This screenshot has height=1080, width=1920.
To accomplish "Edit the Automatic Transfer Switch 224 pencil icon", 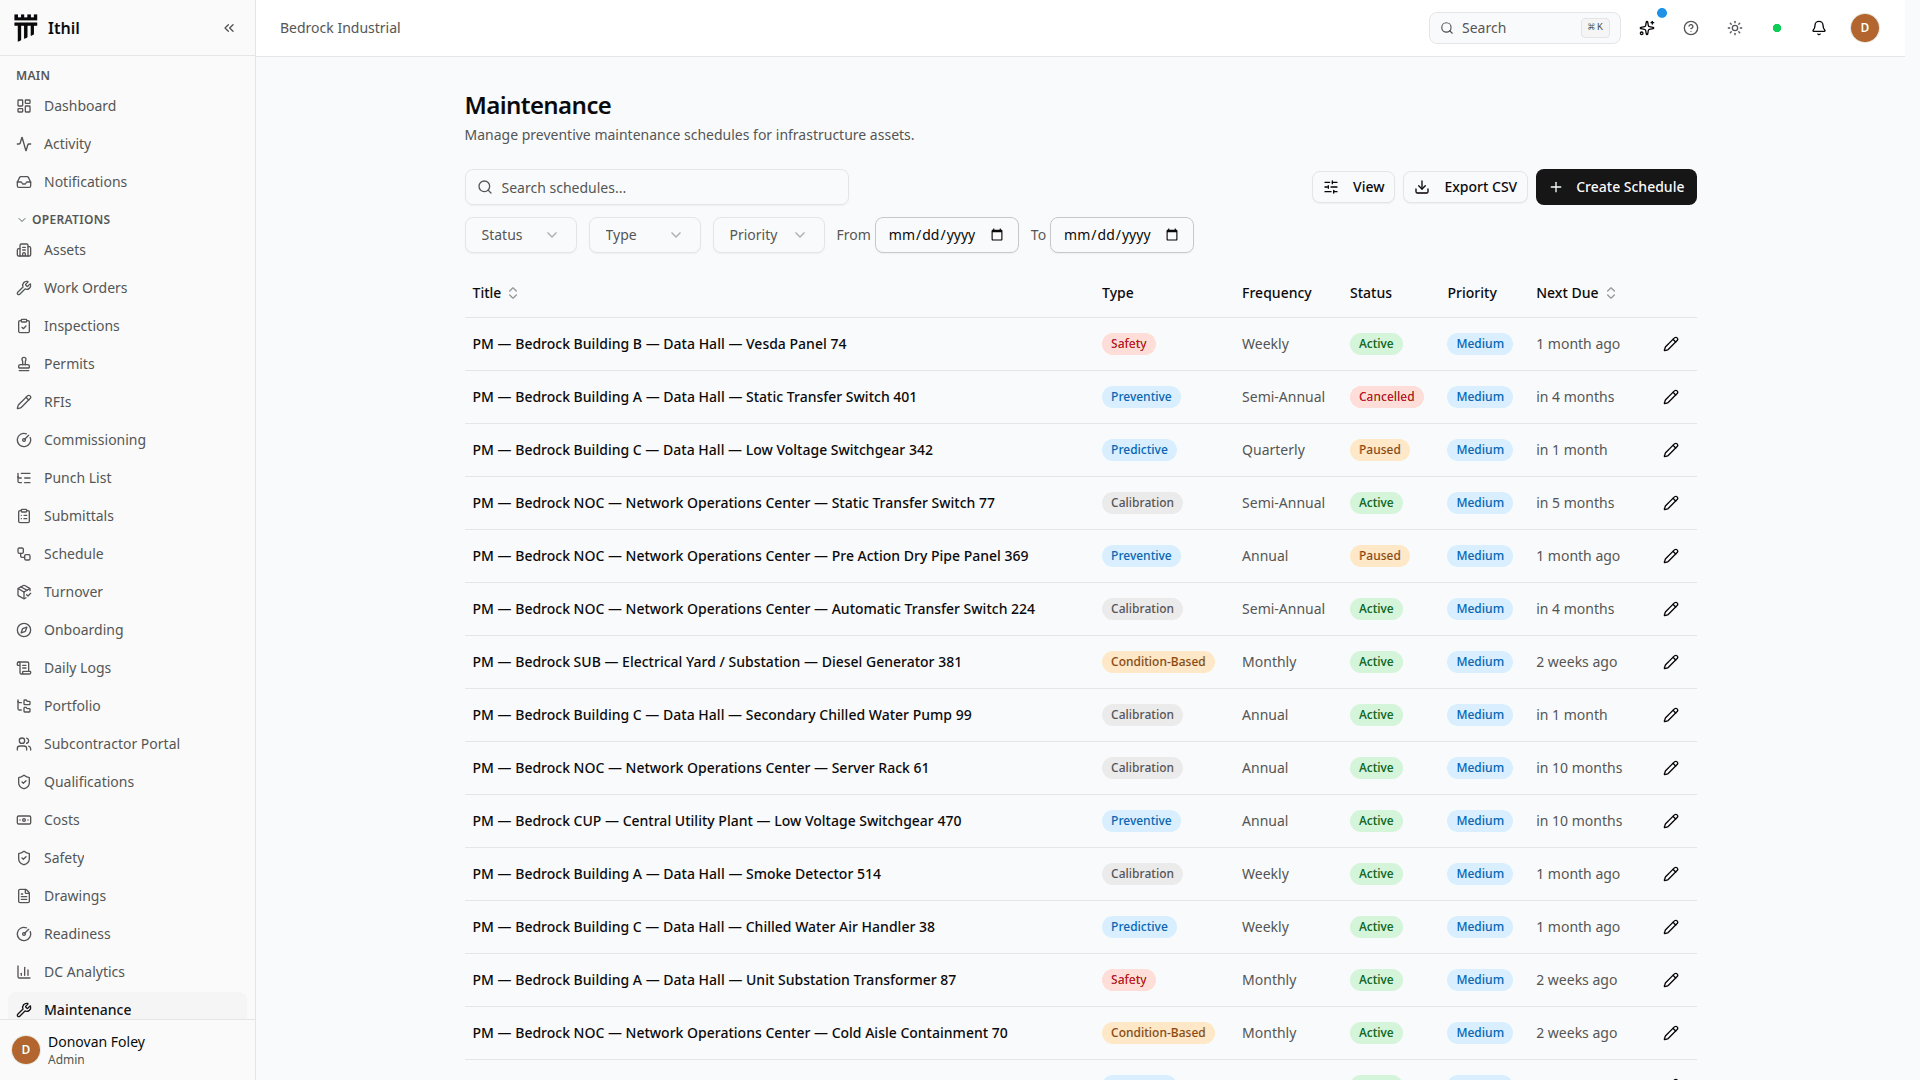I will [x=1671, y=609].
